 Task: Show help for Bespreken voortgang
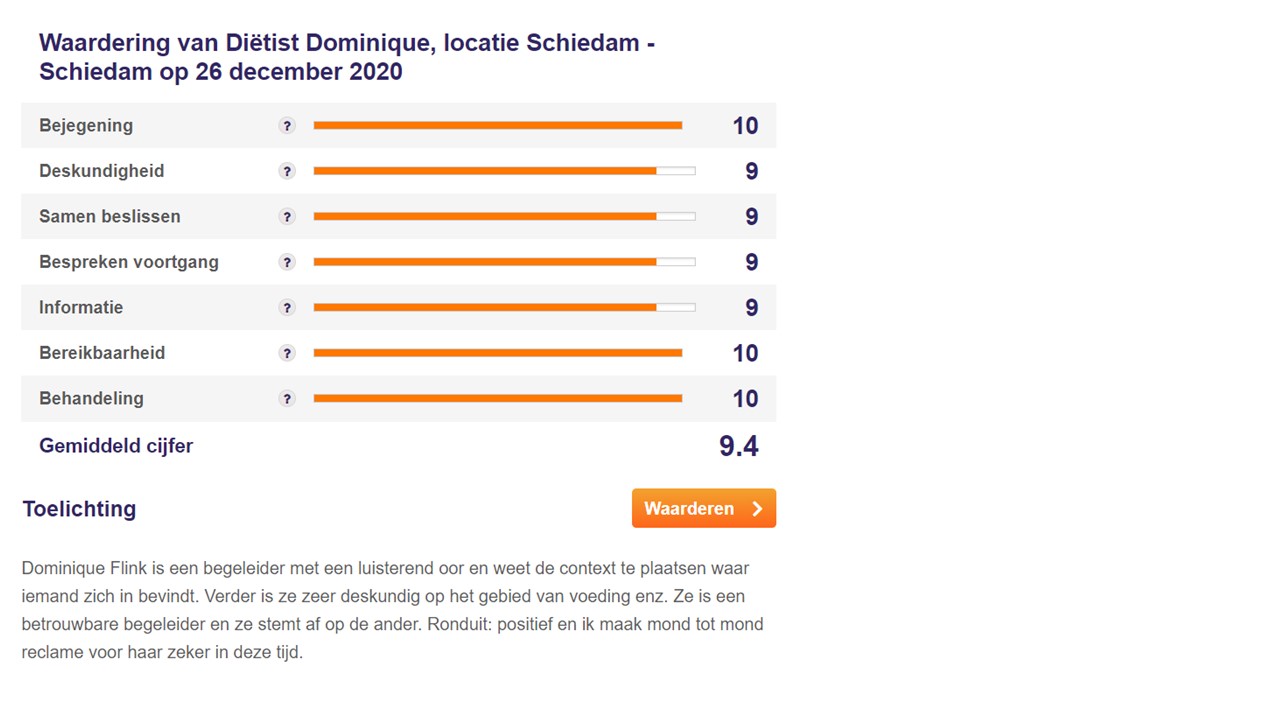[287, 262]
